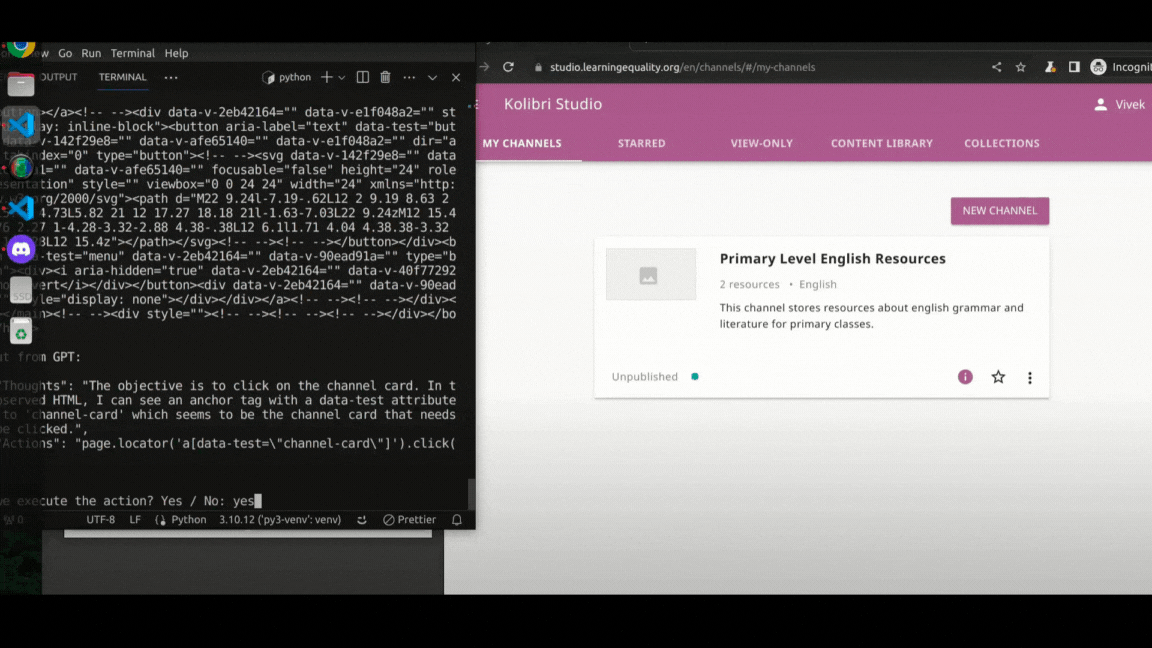Click the sync icon in status bar
Image resolution: width=1152 pixels, height=648 pixels.
coord(361,519)
